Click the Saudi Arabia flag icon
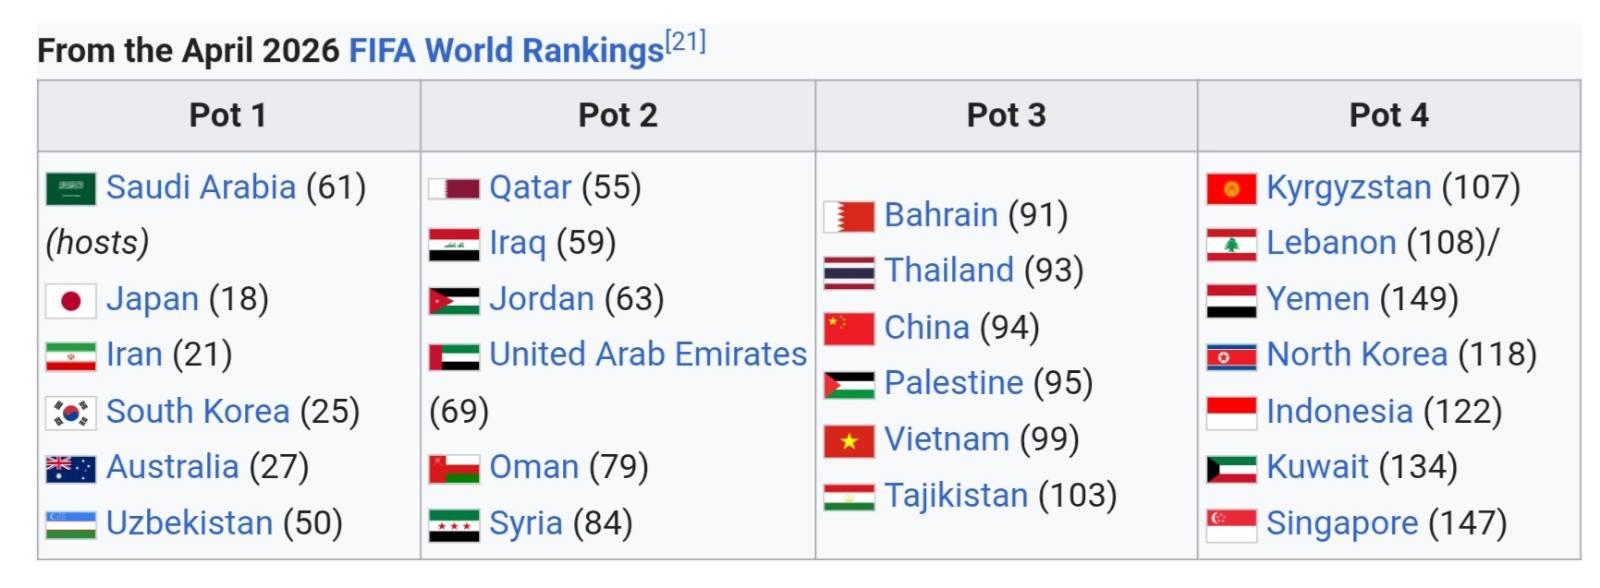 tap(71, 188)
